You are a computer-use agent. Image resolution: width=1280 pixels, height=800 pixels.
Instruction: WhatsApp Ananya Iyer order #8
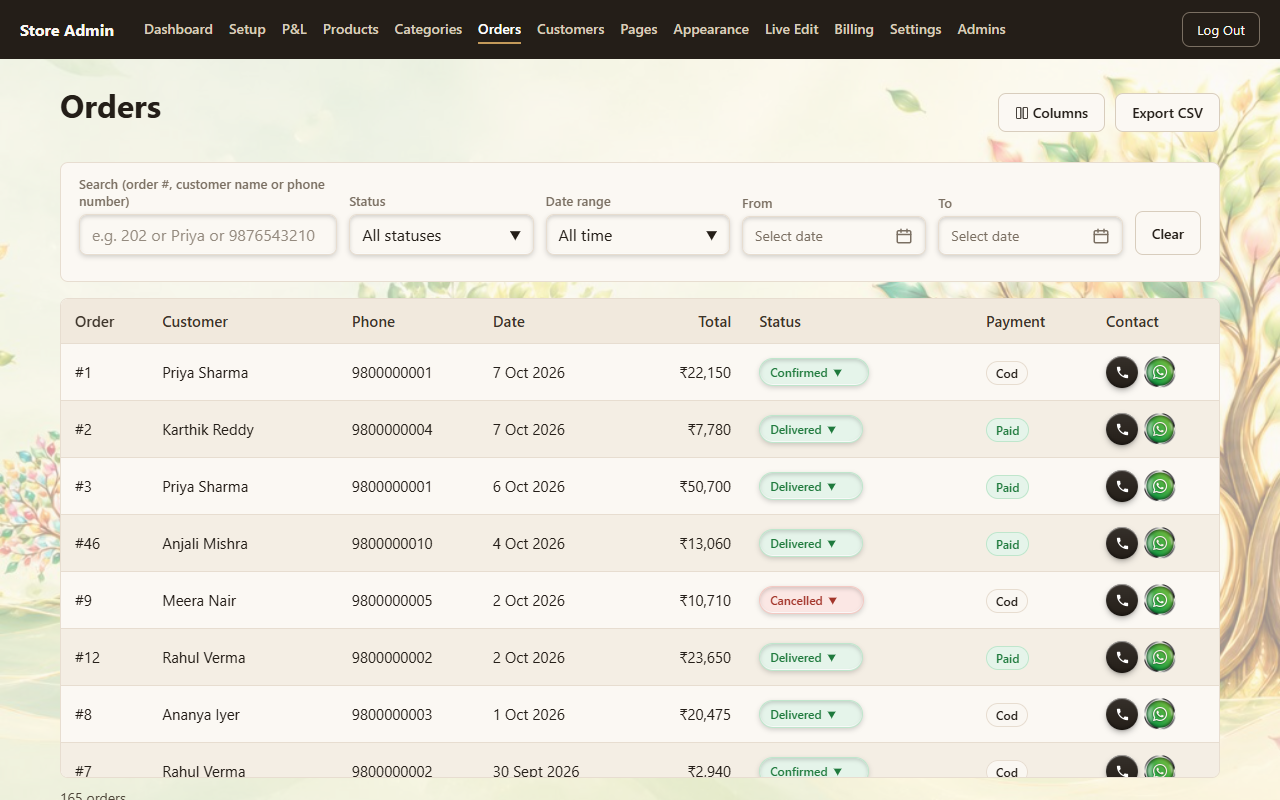click(1160, 714)
